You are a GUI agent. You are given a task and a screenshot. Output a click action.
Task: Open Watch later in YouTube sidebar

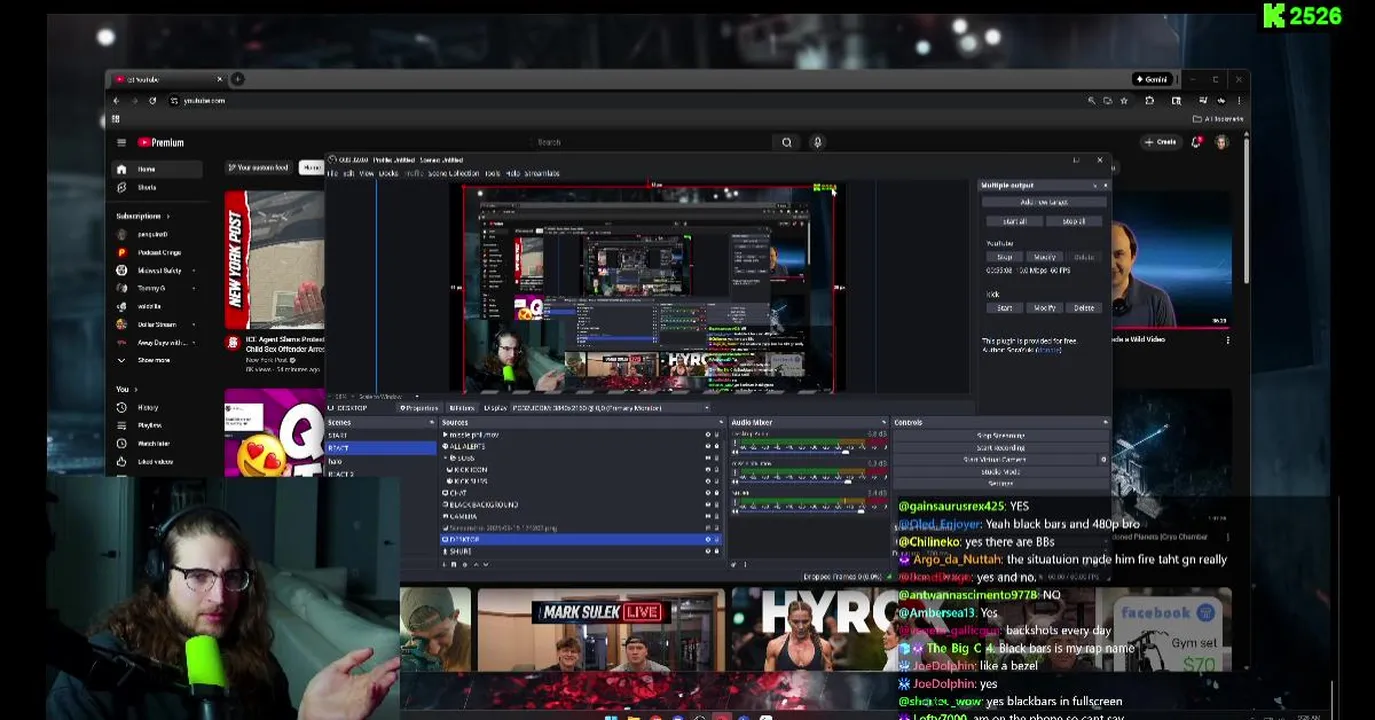(x=153, y=443)
